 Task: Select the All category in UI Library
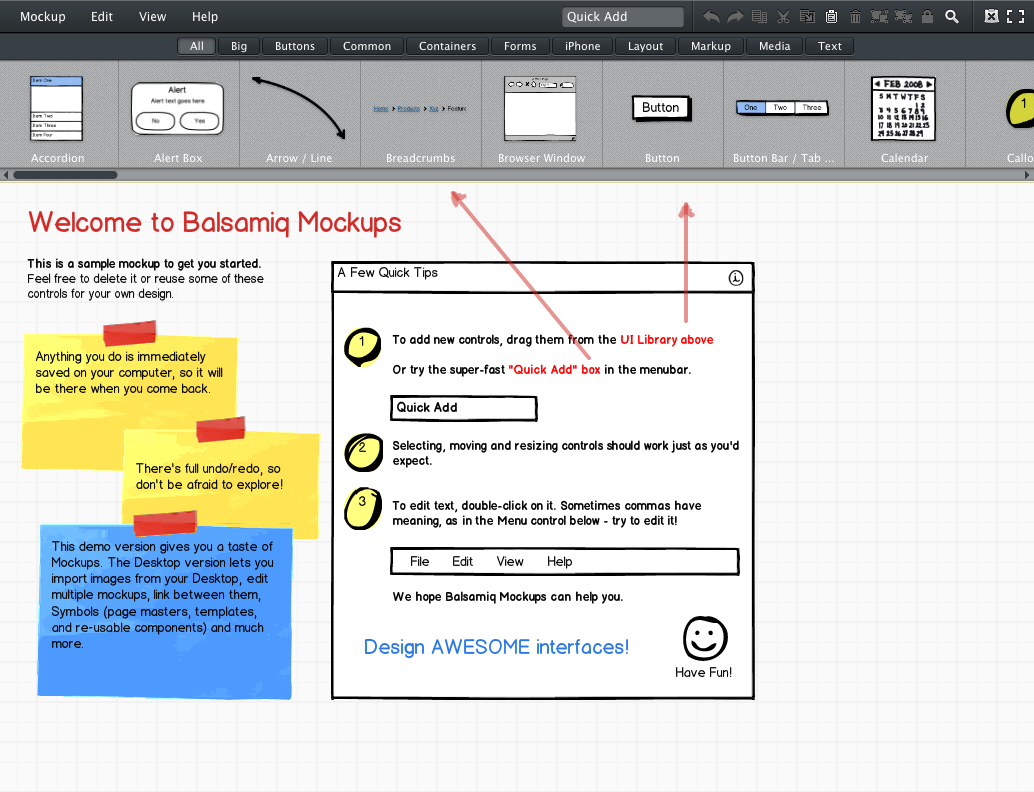click(197, 46)
